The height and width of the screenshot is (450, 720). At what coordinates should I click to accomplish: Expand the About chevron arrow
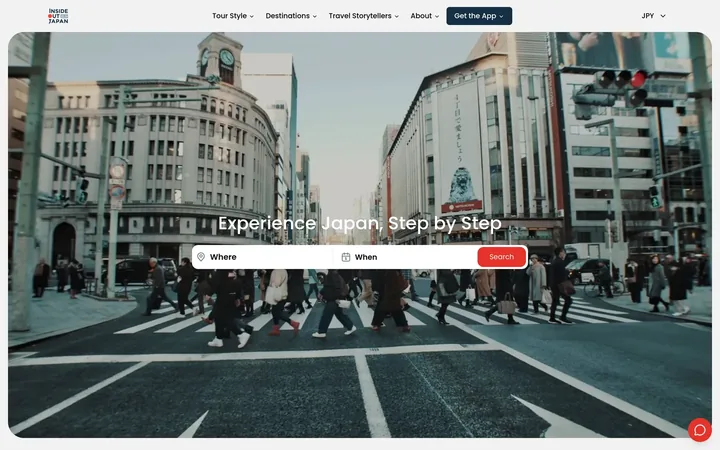pyautogui.click(x=437, y=16)
